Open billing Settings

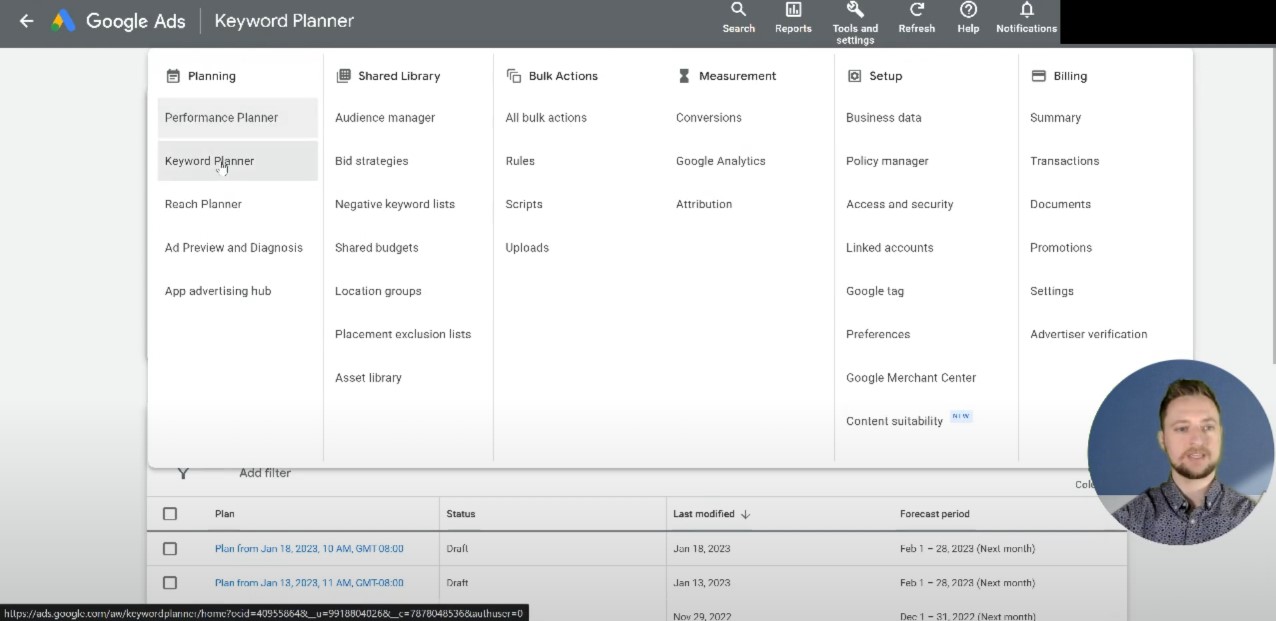1052,291
